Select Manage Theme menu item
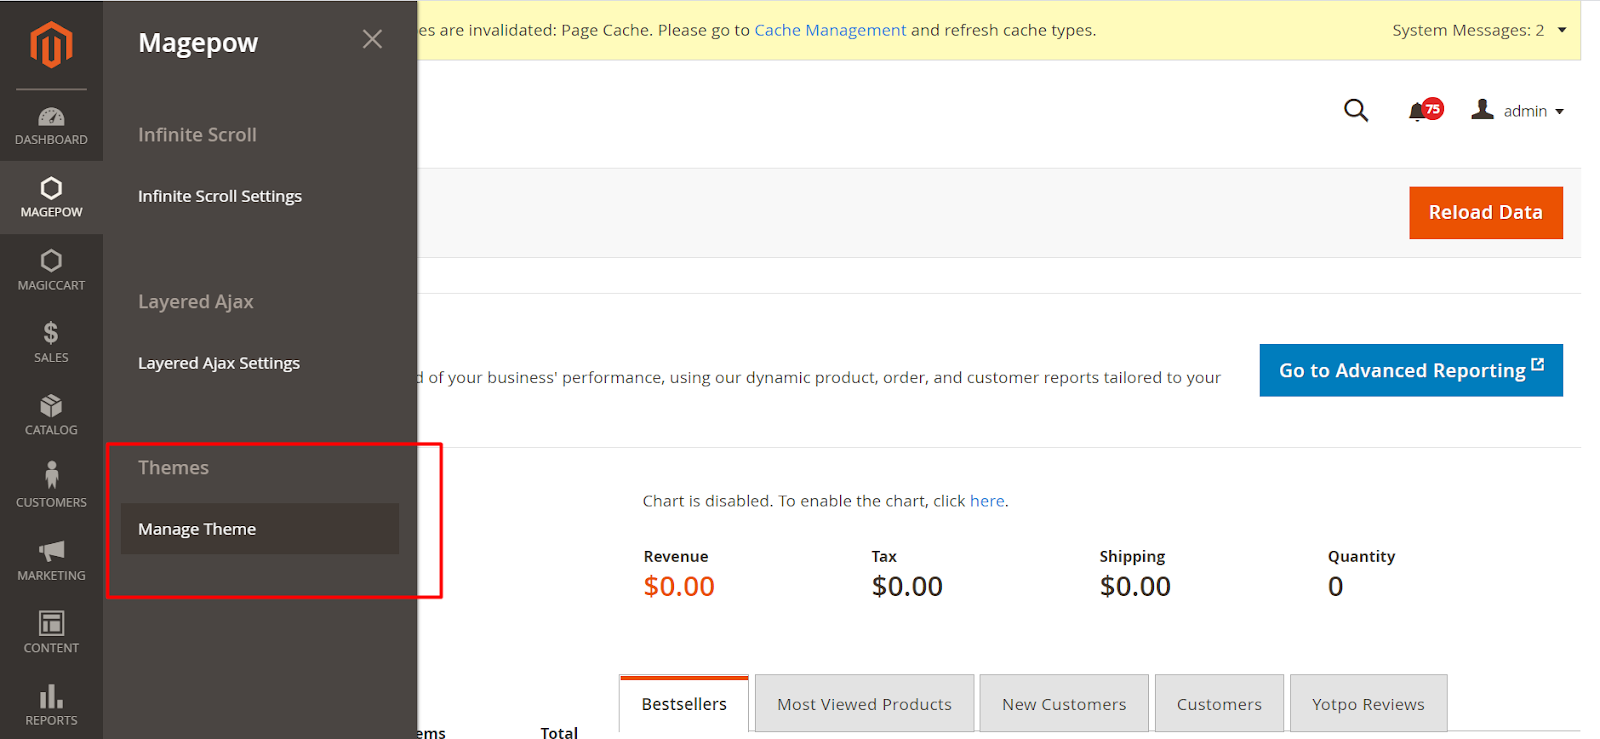Image resolution: width=1600 pixels, height=739 pixels. [197, 529]
